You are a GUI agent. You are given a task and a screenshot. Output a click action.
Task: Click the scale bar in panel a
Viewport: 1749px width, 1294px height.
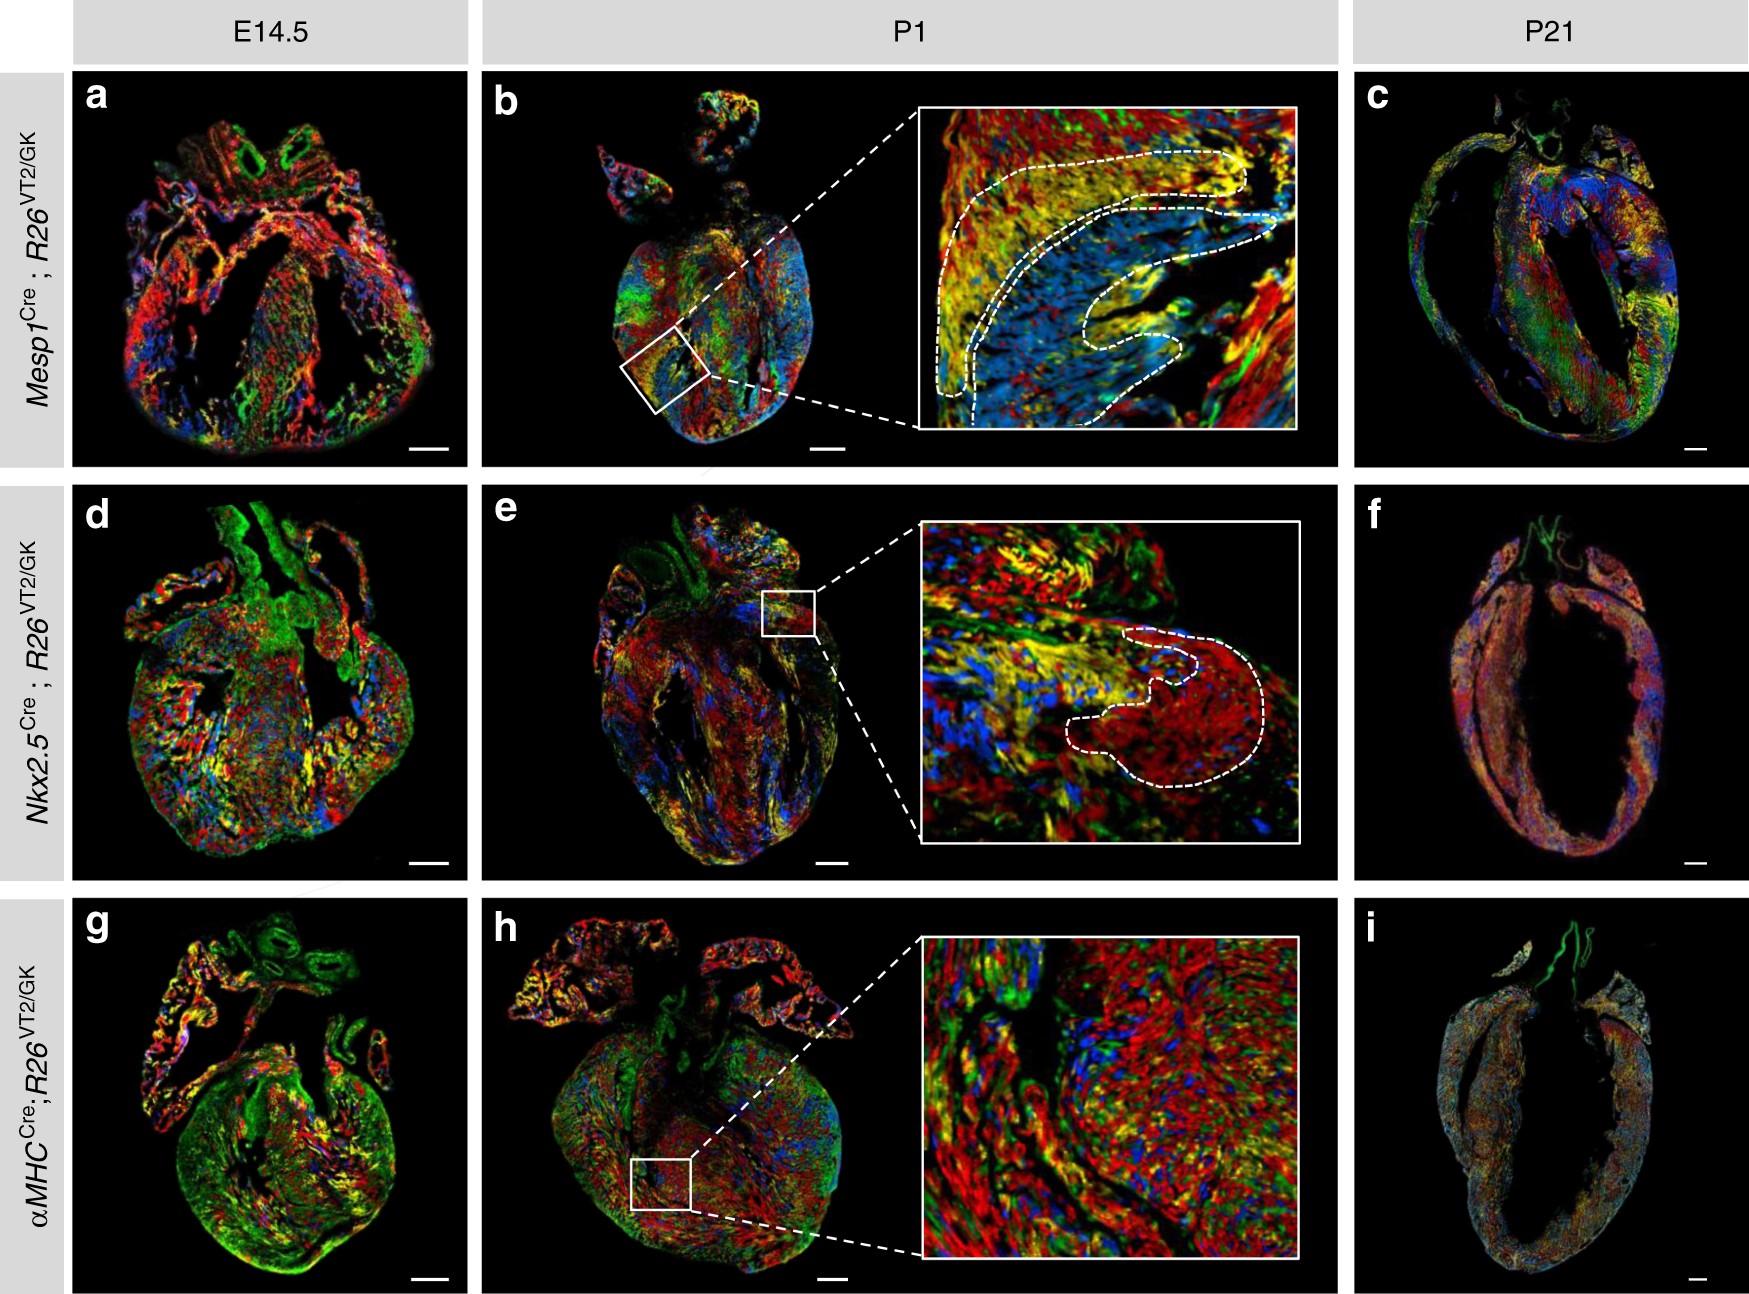[429, 450]
